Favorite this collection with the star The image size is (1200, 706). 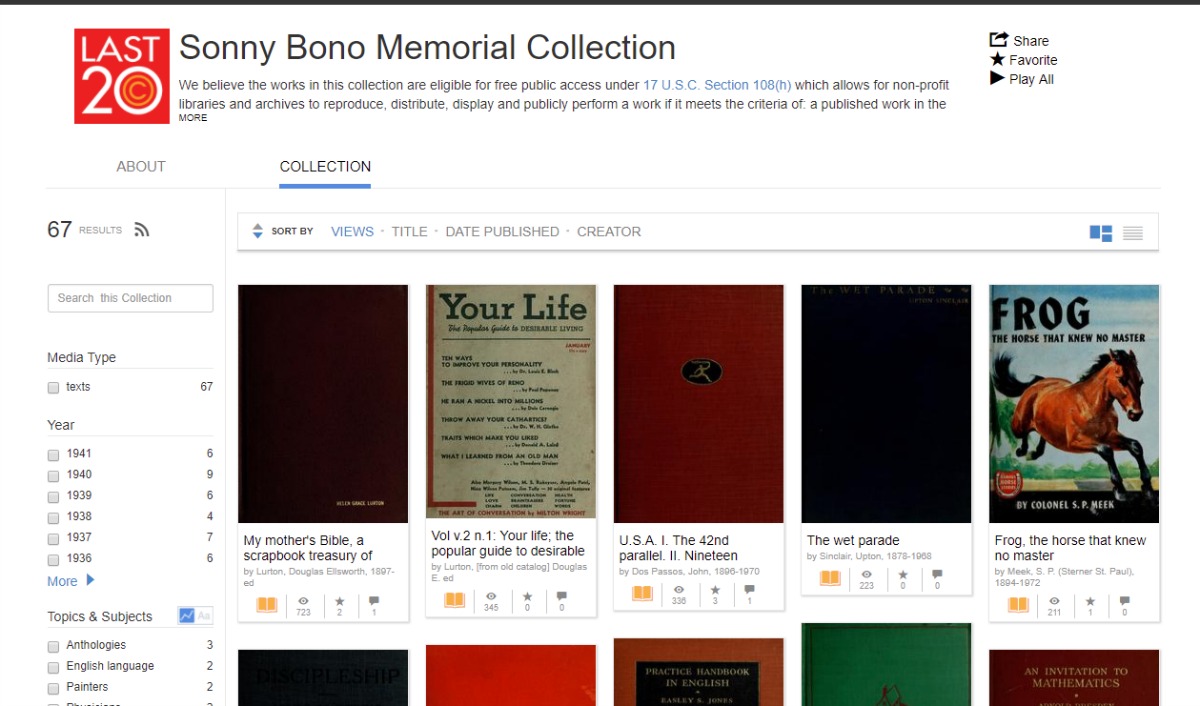pyautogui.click(x=997, y=60)
